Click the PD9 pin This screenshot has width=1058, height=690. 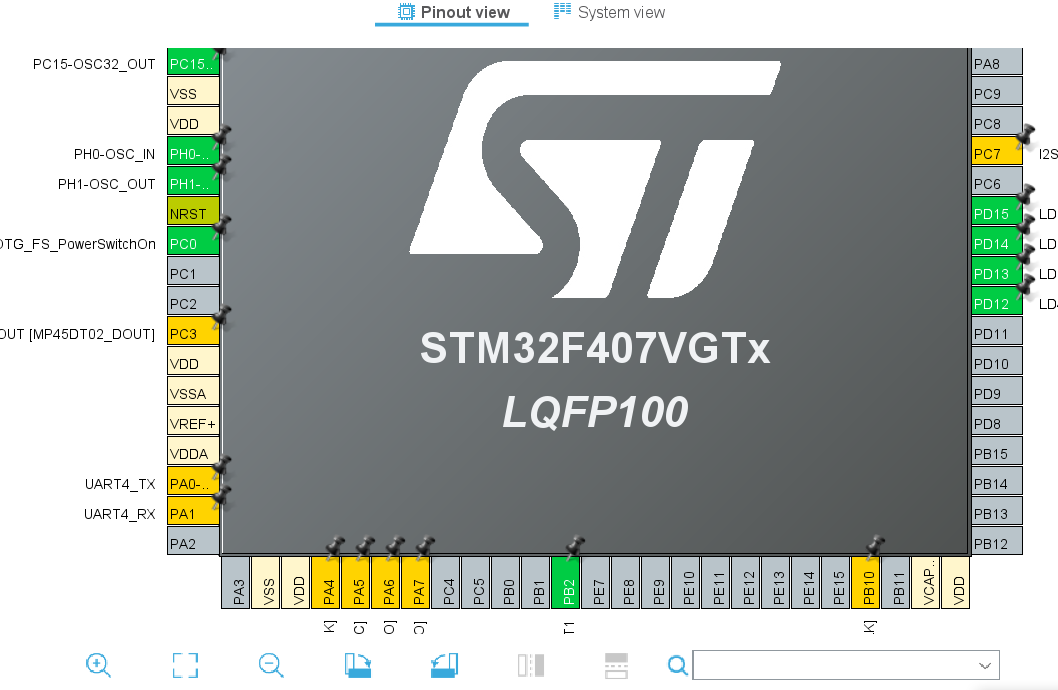coord(997,393)
